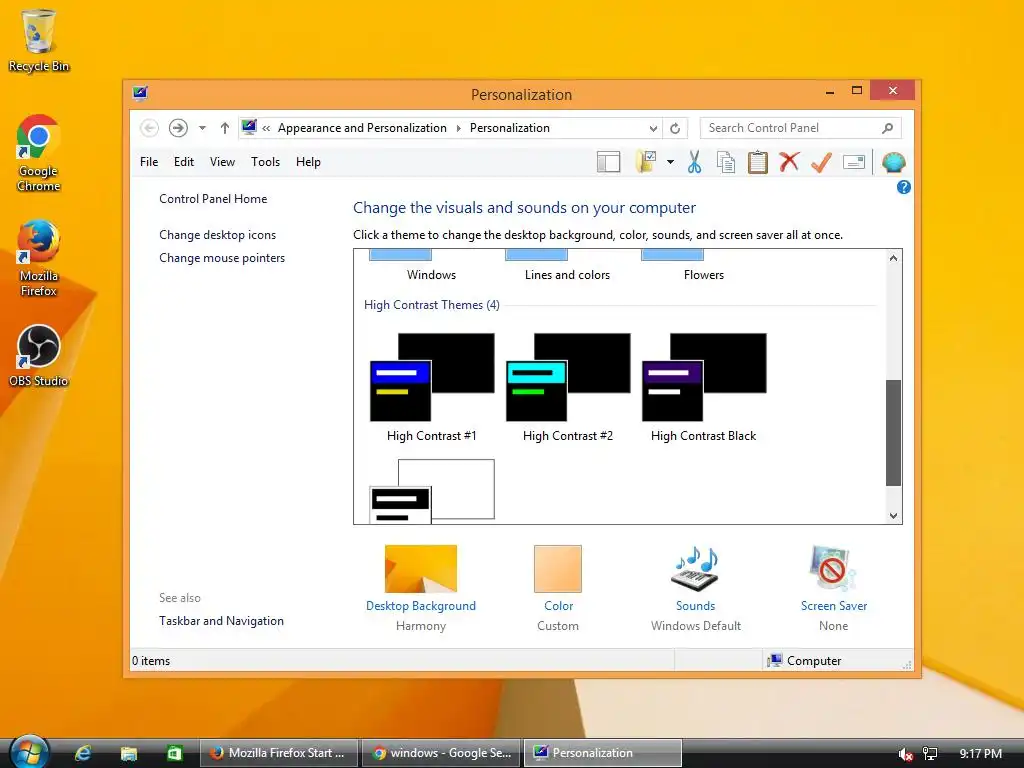Switch to Mozilla Firefox Start taskbar button

pos(279,753)
